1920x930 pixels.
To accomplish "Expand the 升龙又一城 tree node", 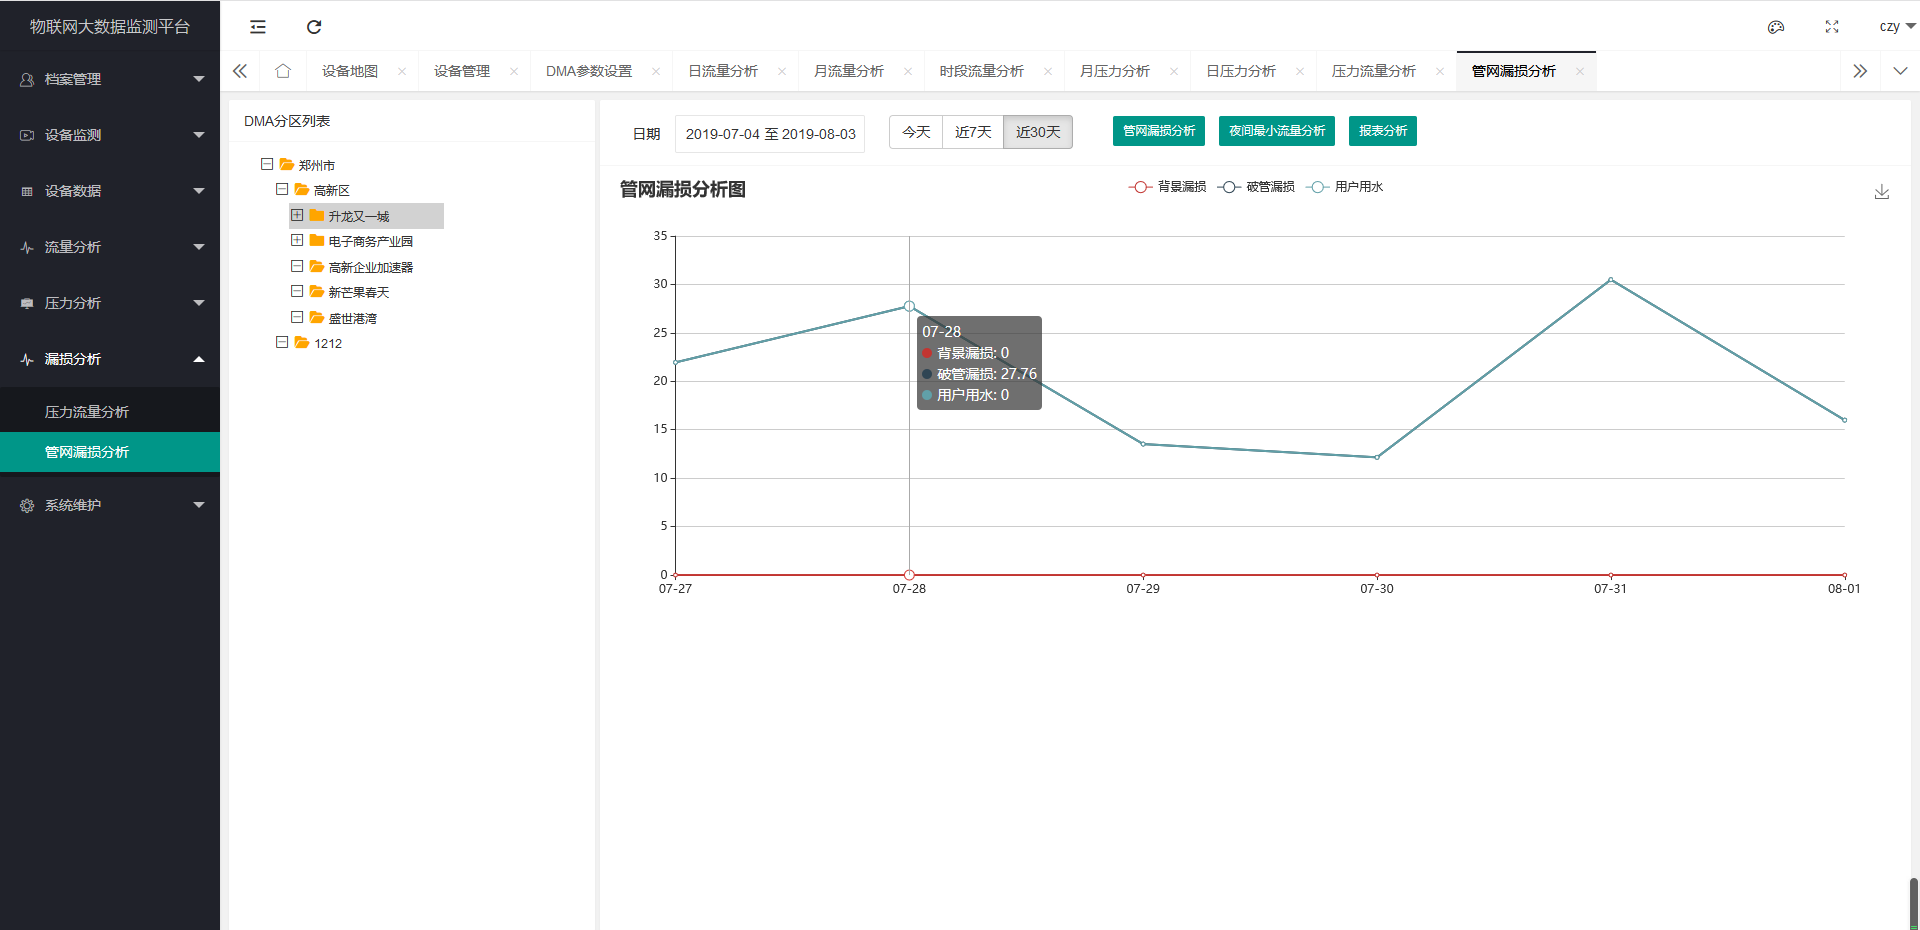I will (x=297, y=215).
